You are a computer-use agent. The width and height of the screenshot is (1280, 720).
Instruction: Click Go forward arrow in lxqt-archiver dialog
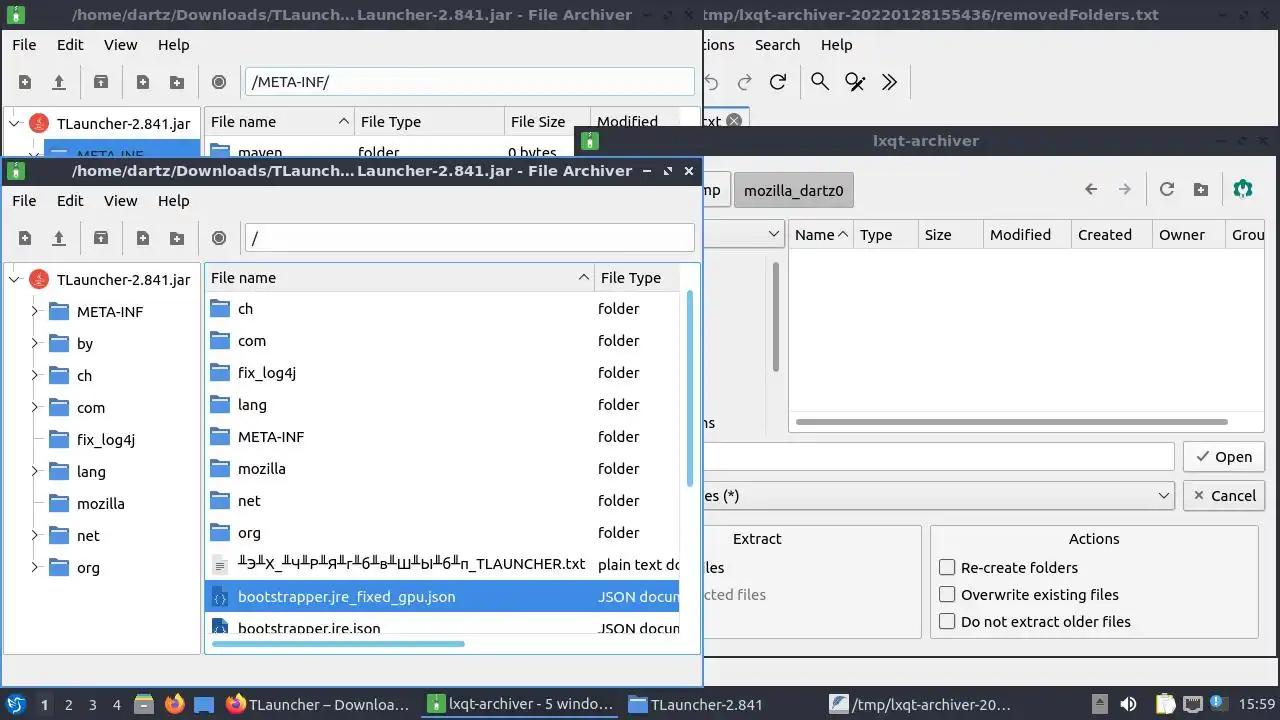tap(1125, 189)
